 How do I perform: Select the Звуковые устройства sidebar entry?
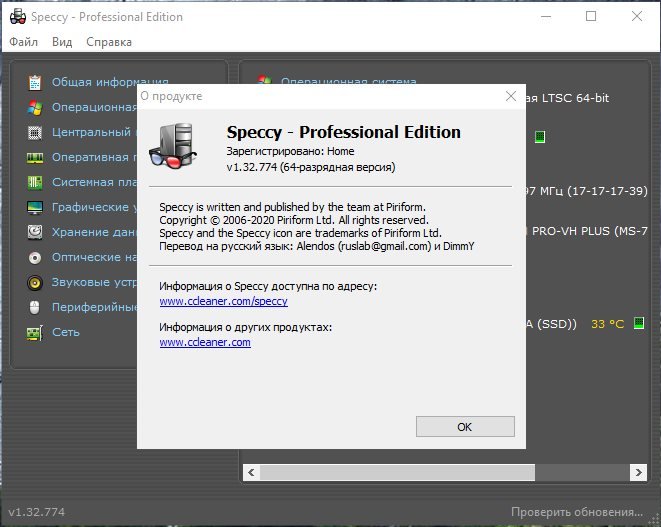[x=94, y=282]
